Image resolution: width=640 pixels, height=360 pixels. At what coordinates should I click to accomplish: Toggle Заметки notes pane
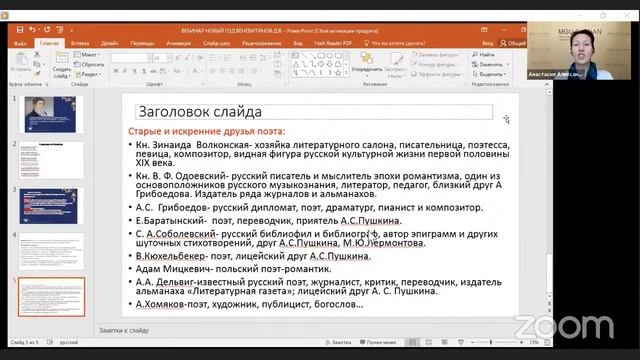[338, 342]
